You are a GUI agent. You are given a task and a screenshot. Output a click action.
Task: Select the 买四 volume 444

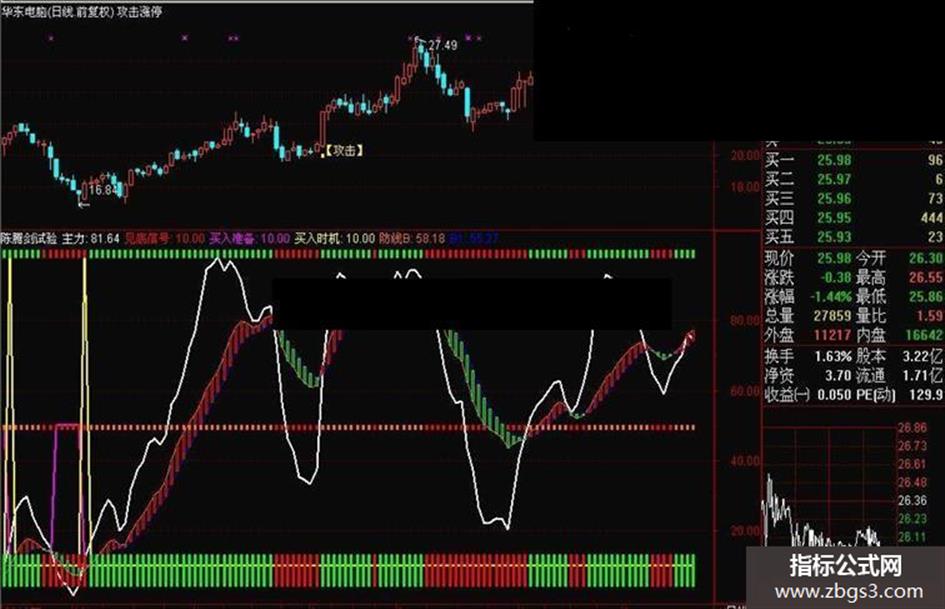(932, 218)
